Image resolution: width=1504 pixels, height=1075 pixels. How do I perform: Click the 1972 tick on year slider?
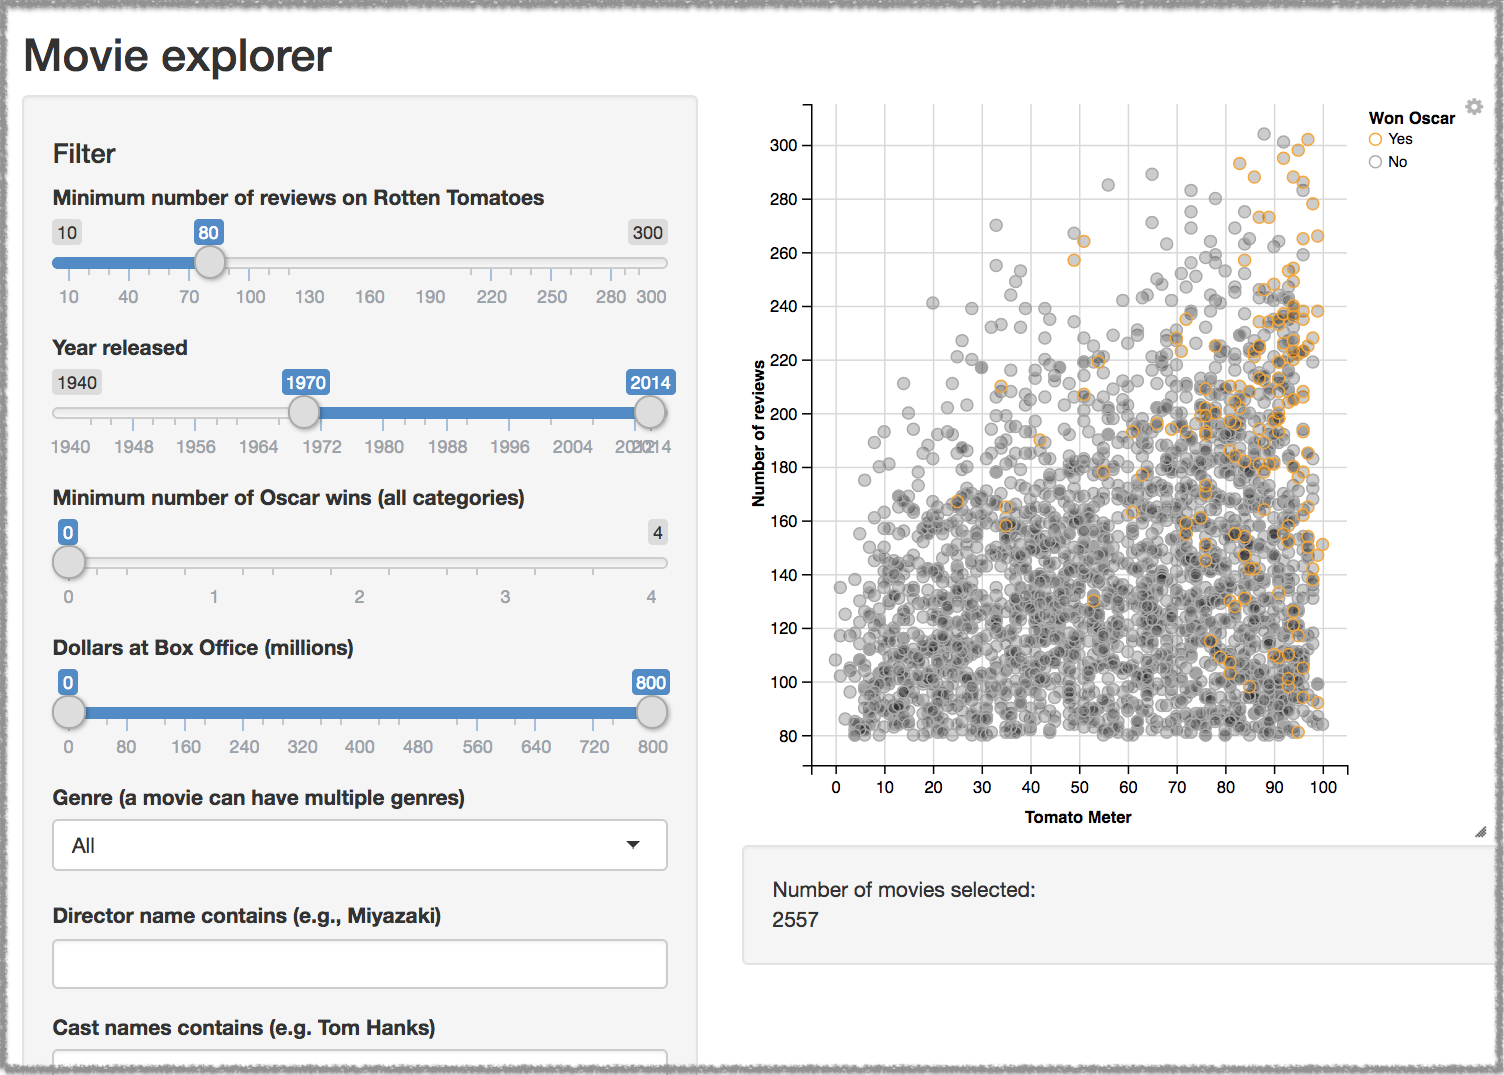[x=322, y=447]
